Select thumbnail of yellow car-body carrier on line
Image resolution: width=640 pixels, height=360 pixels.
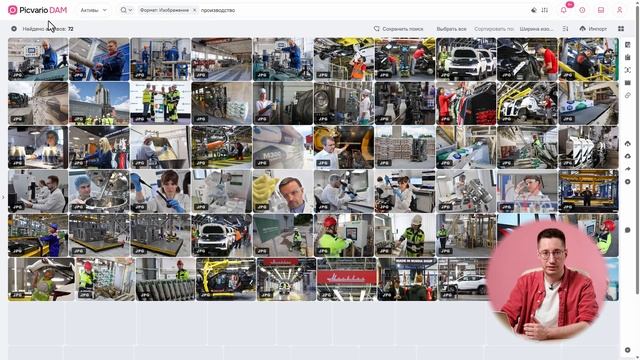point(226,280)
